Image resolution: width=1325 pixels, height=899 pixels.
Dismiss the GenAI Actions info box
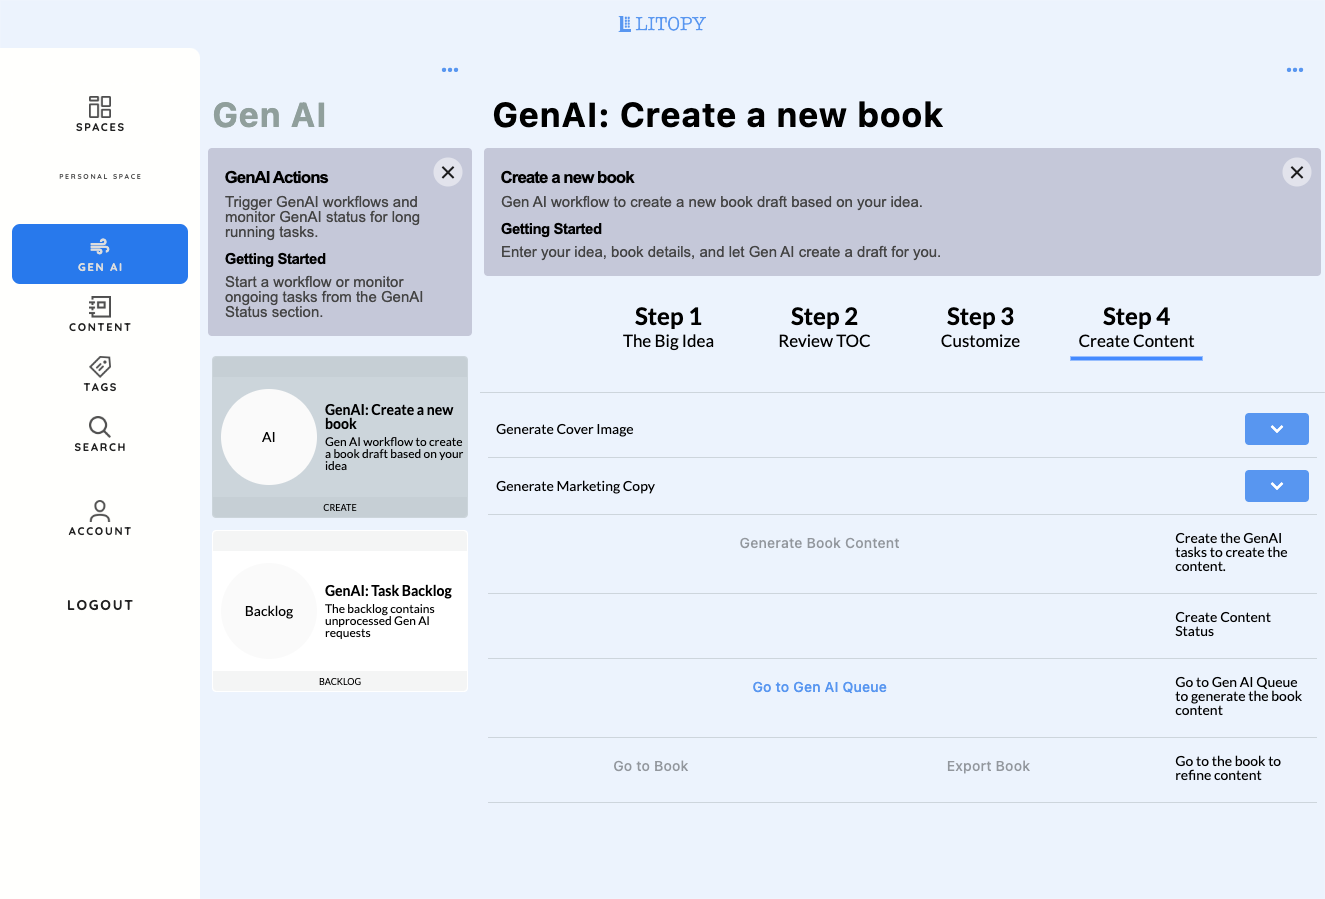pos(448,172)
